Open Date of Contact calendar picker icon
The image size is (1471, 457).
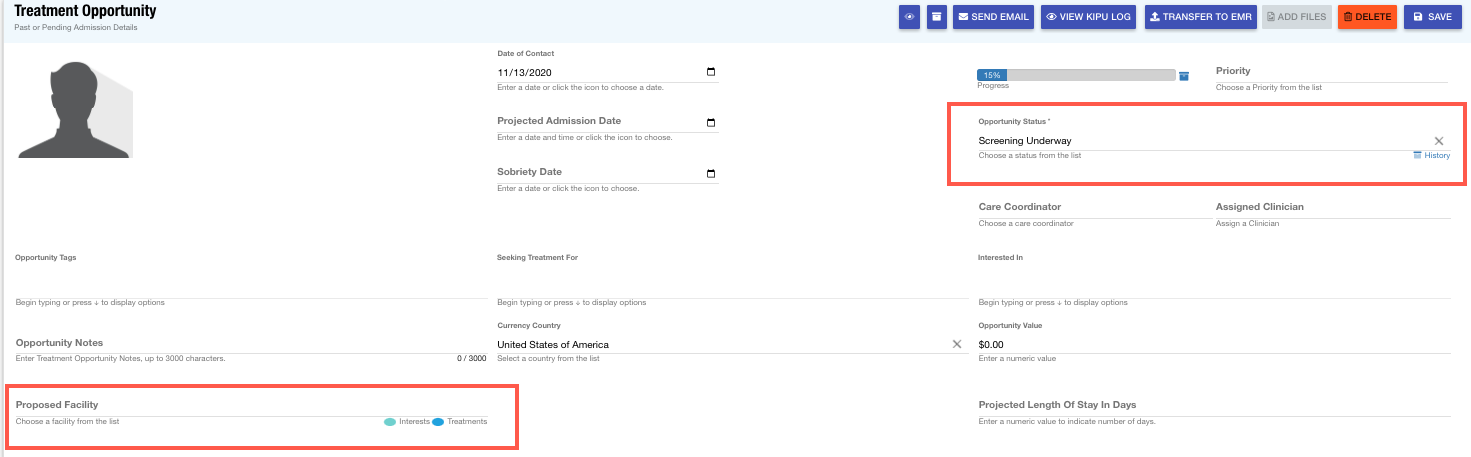(x=711, y=72)
